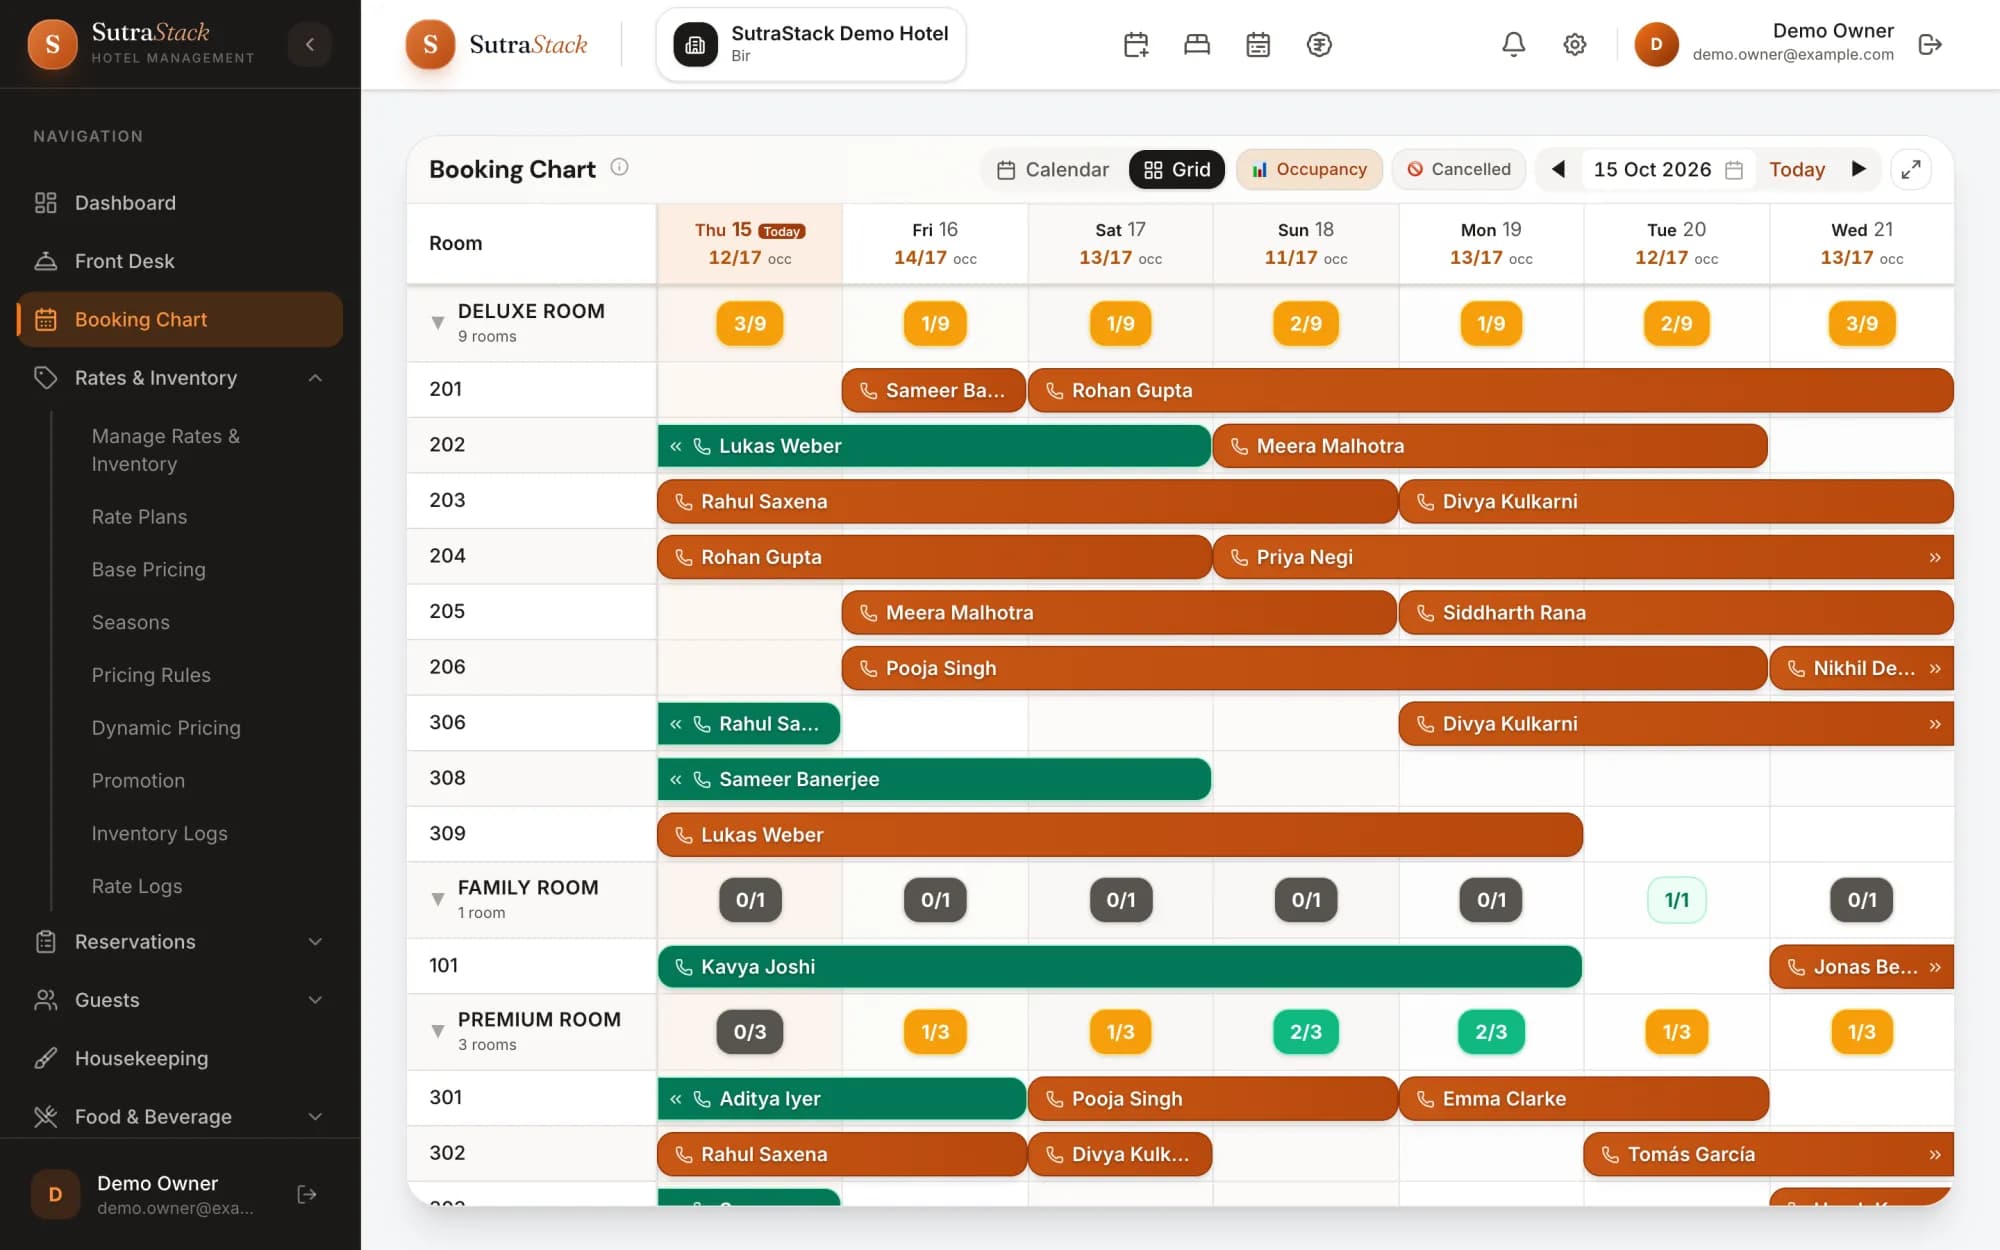Open Tomás García booking in room 302
The width and height of the screenshot is (2000, 1250).
click(1768, 1154)
